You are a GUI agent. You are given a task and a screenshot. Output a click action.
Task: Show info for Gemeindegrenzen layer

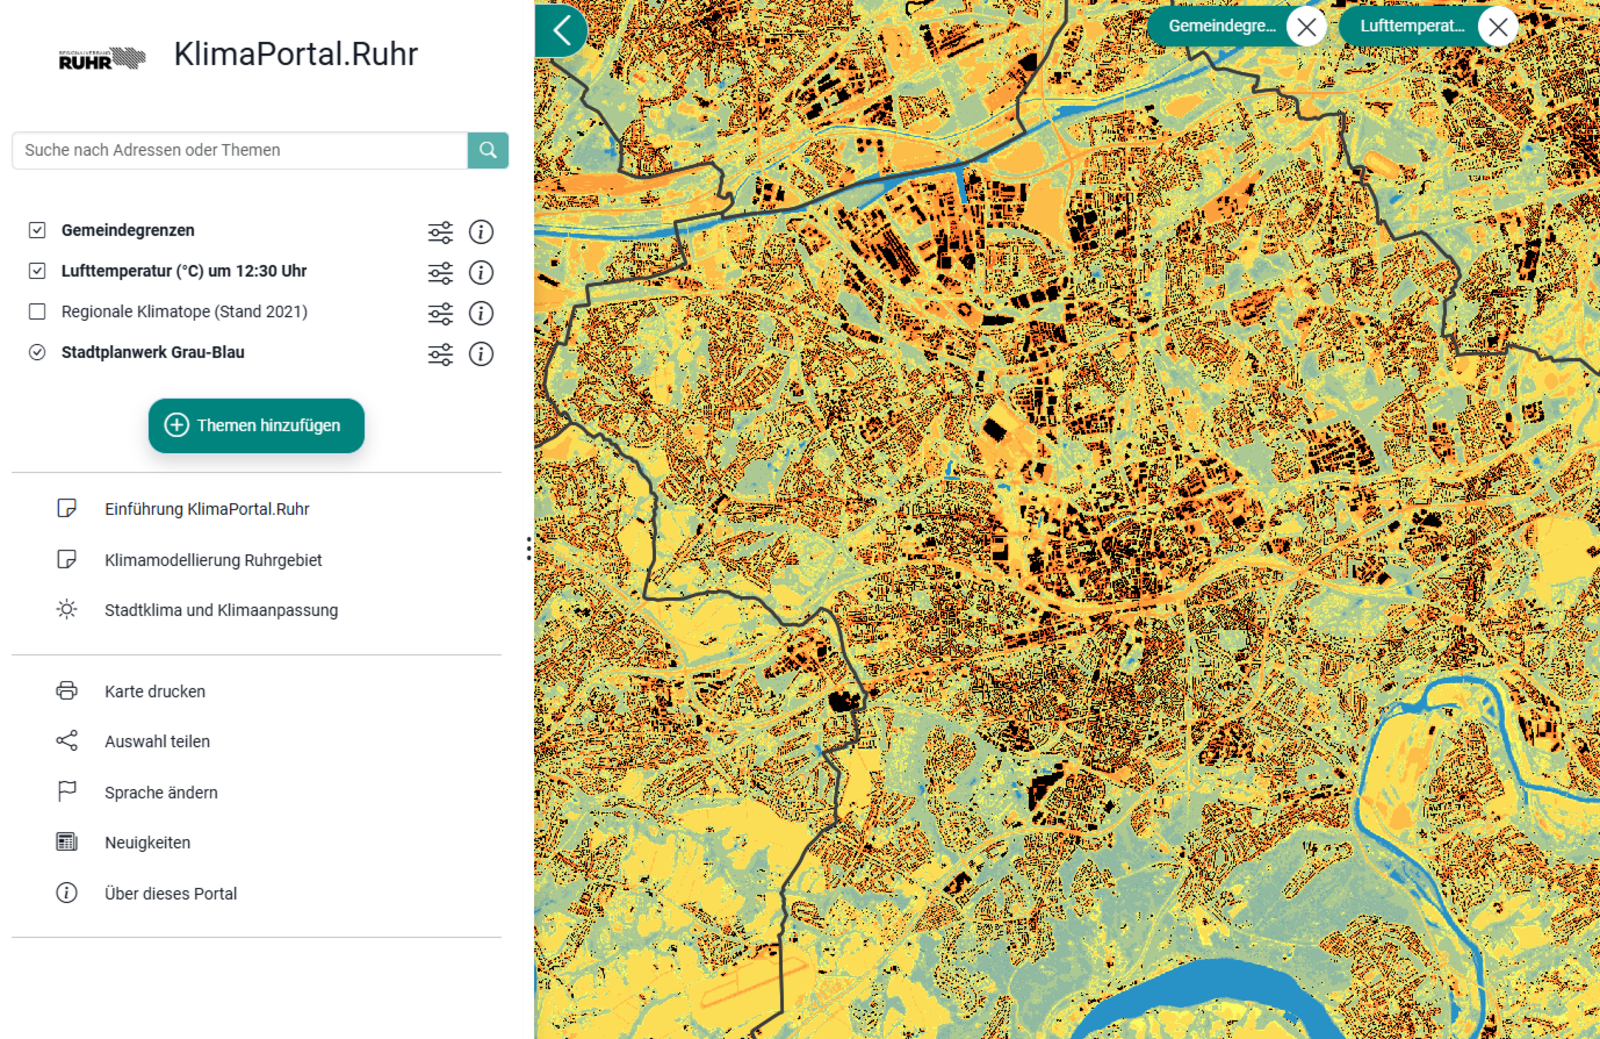pyautogui.click(x=481, y=232)
